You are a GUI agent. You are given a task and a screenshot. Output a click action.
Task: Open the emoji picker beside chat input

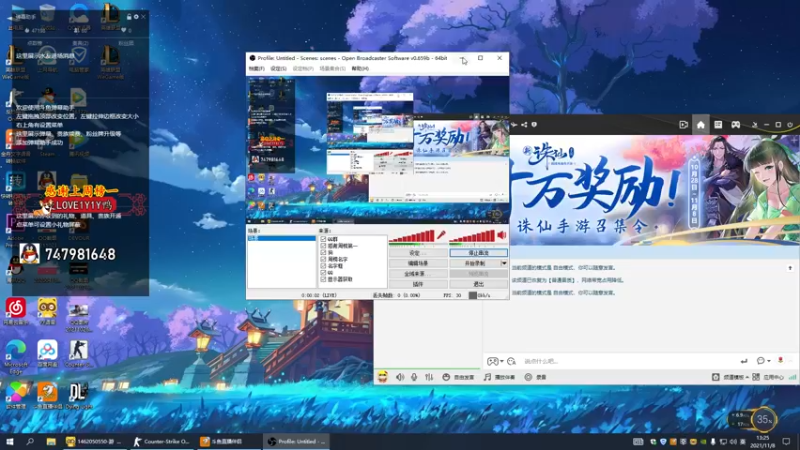(x=511, y=361)
